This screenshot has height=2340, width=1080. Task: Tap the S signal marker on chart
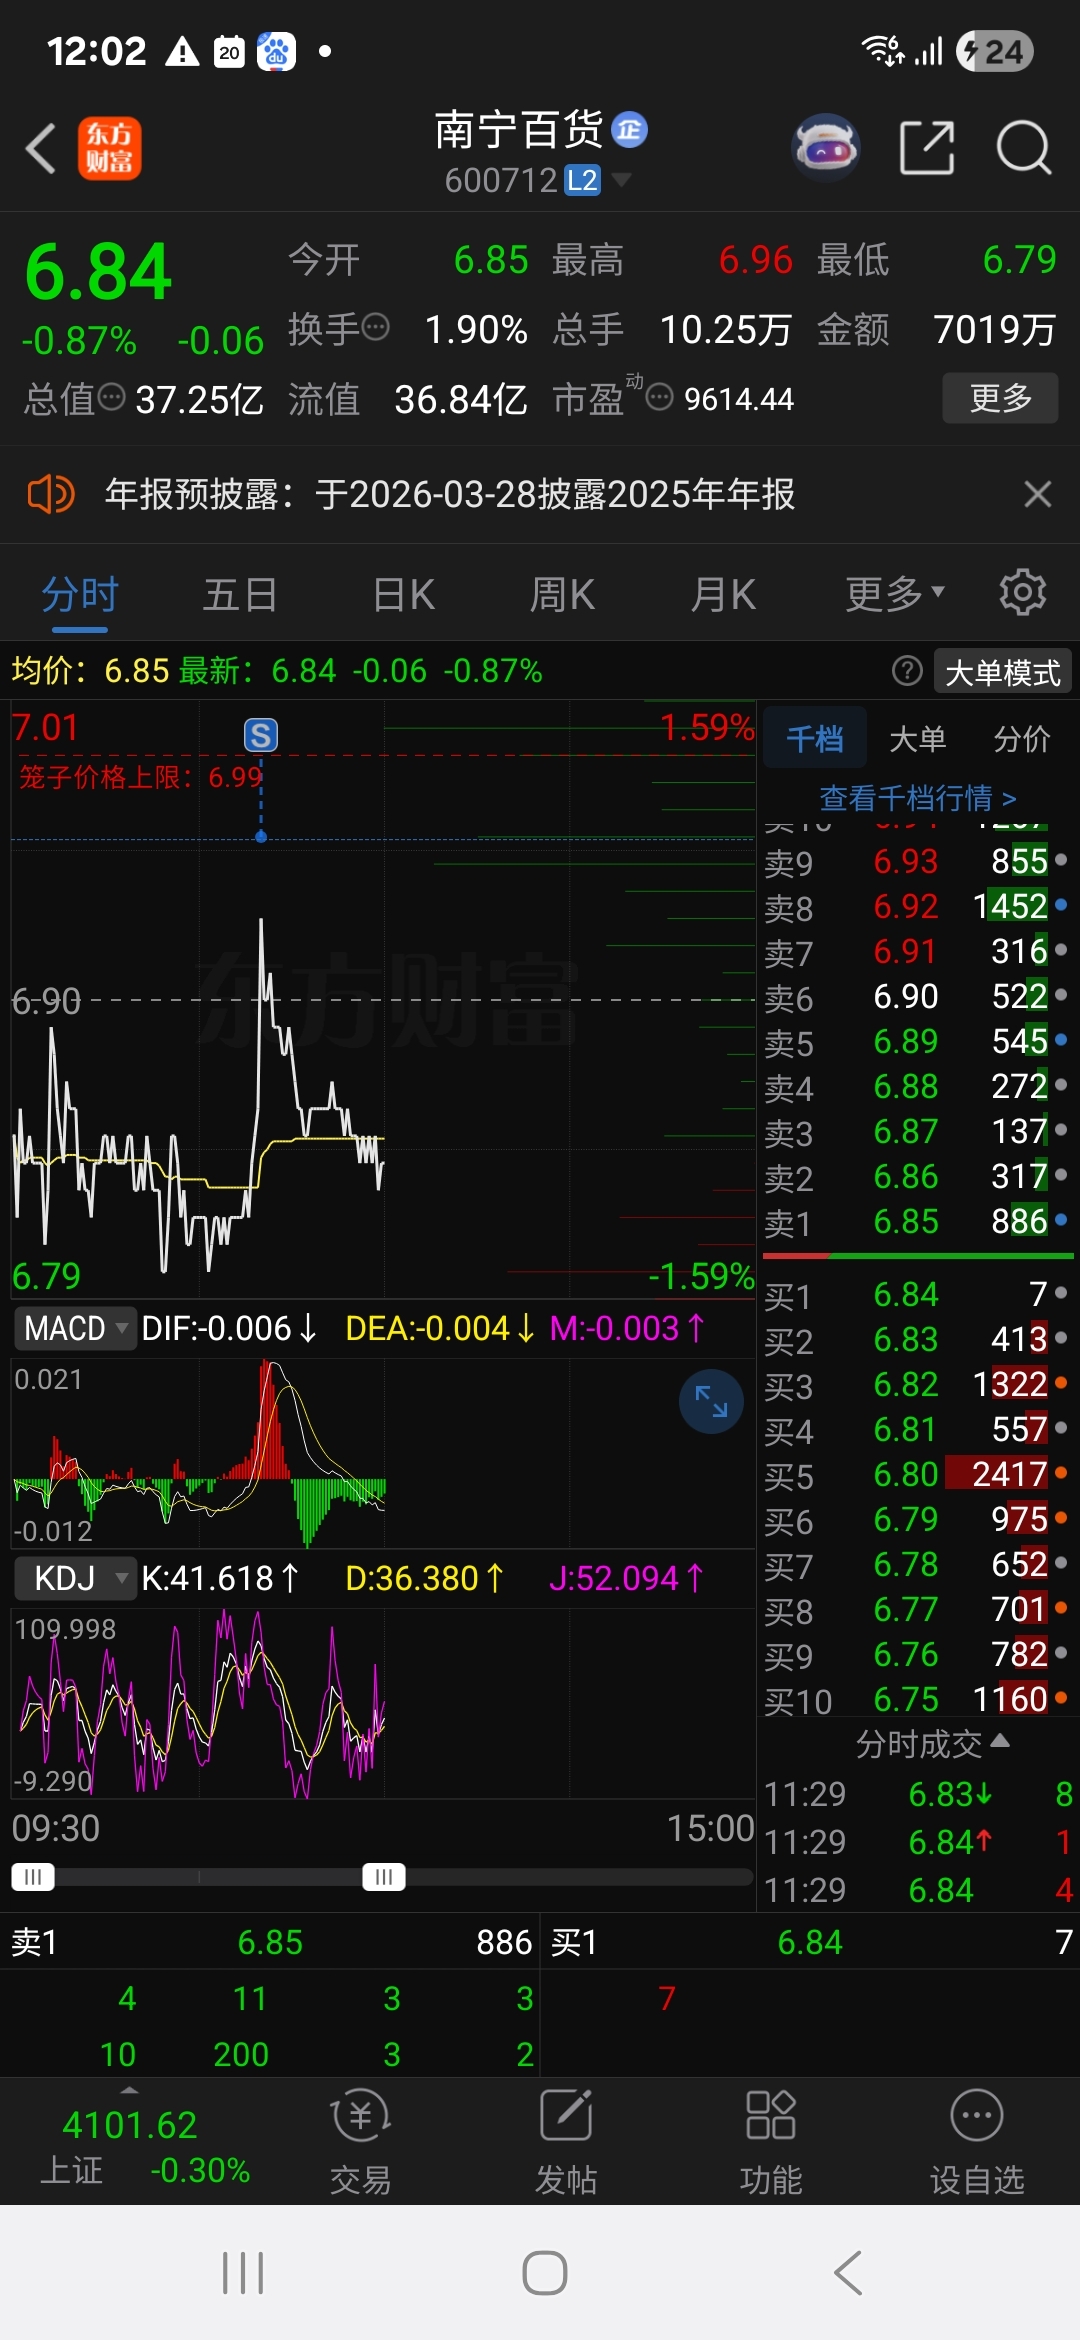pyautogui.click(x=261, y=735)
